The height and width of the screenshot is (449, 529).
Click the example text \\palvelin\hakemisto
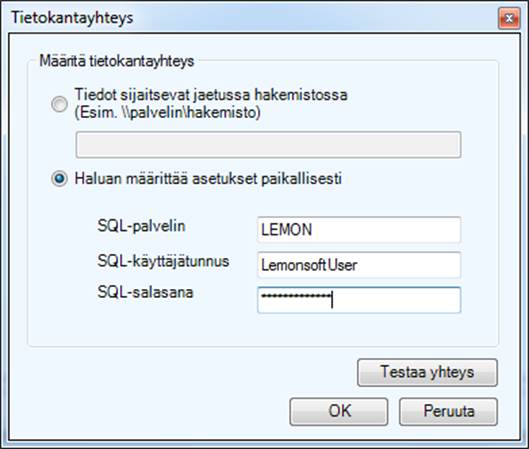[191, 112]
